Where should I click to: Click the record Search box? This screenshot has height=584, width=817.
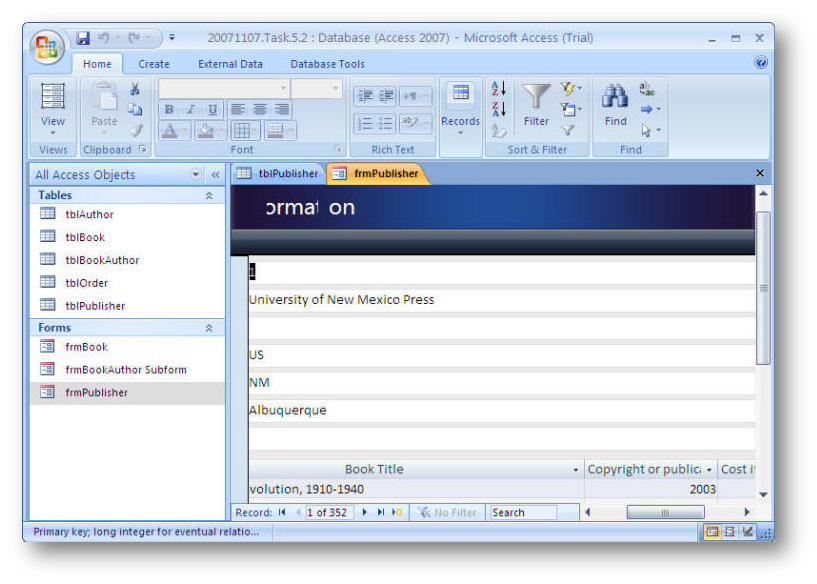[x=522, y=513]
